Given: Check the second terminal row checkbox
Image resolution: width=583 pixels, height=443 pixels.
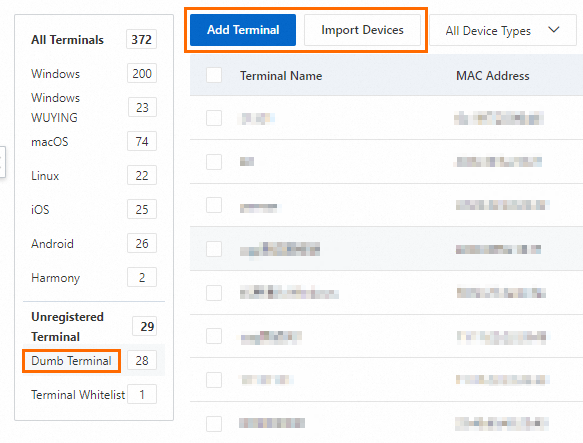Looking at the screenshot, I should 214,162.
